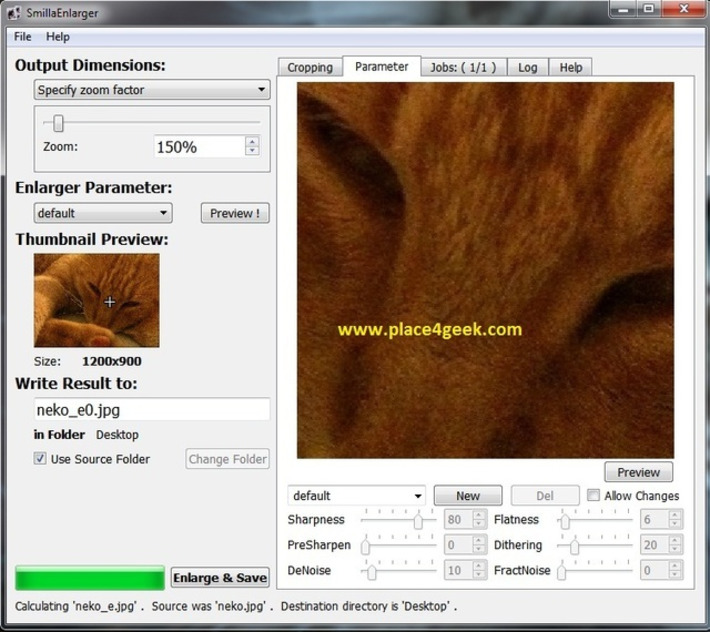710x632 pixels.
Task: Click the Preview button under the image
Action: (x=638, y=472)
